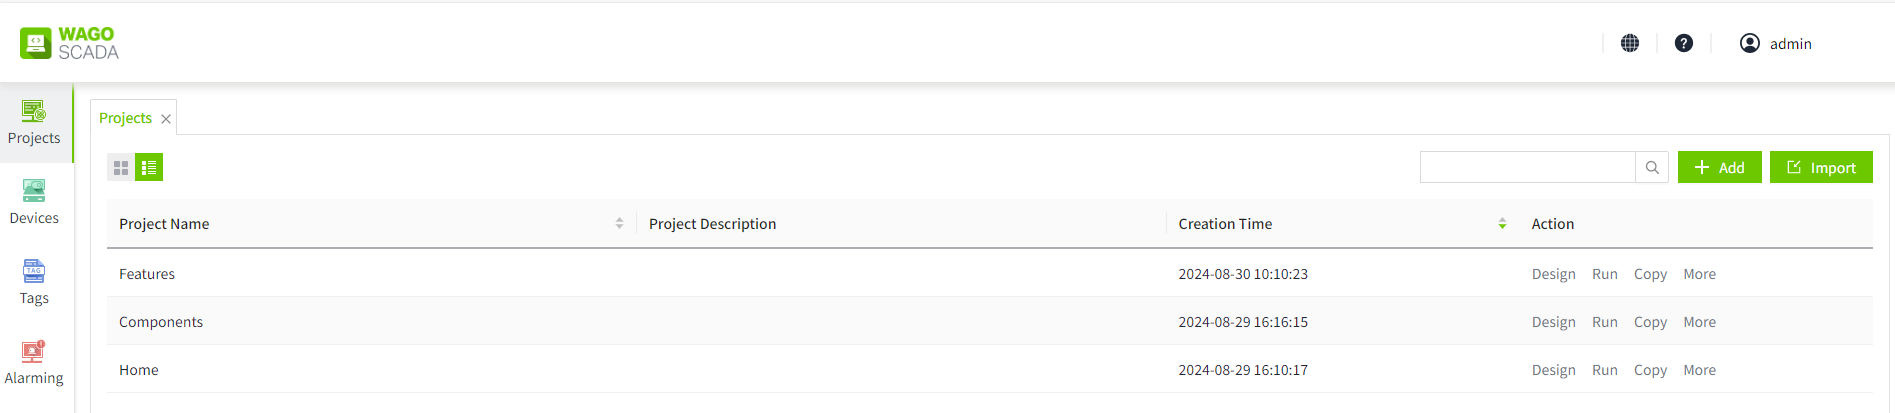Screen dimensions: 1895x413
Task: Expand More actions for Home project
Action: pyautogui.click(x=1699, y=370)
